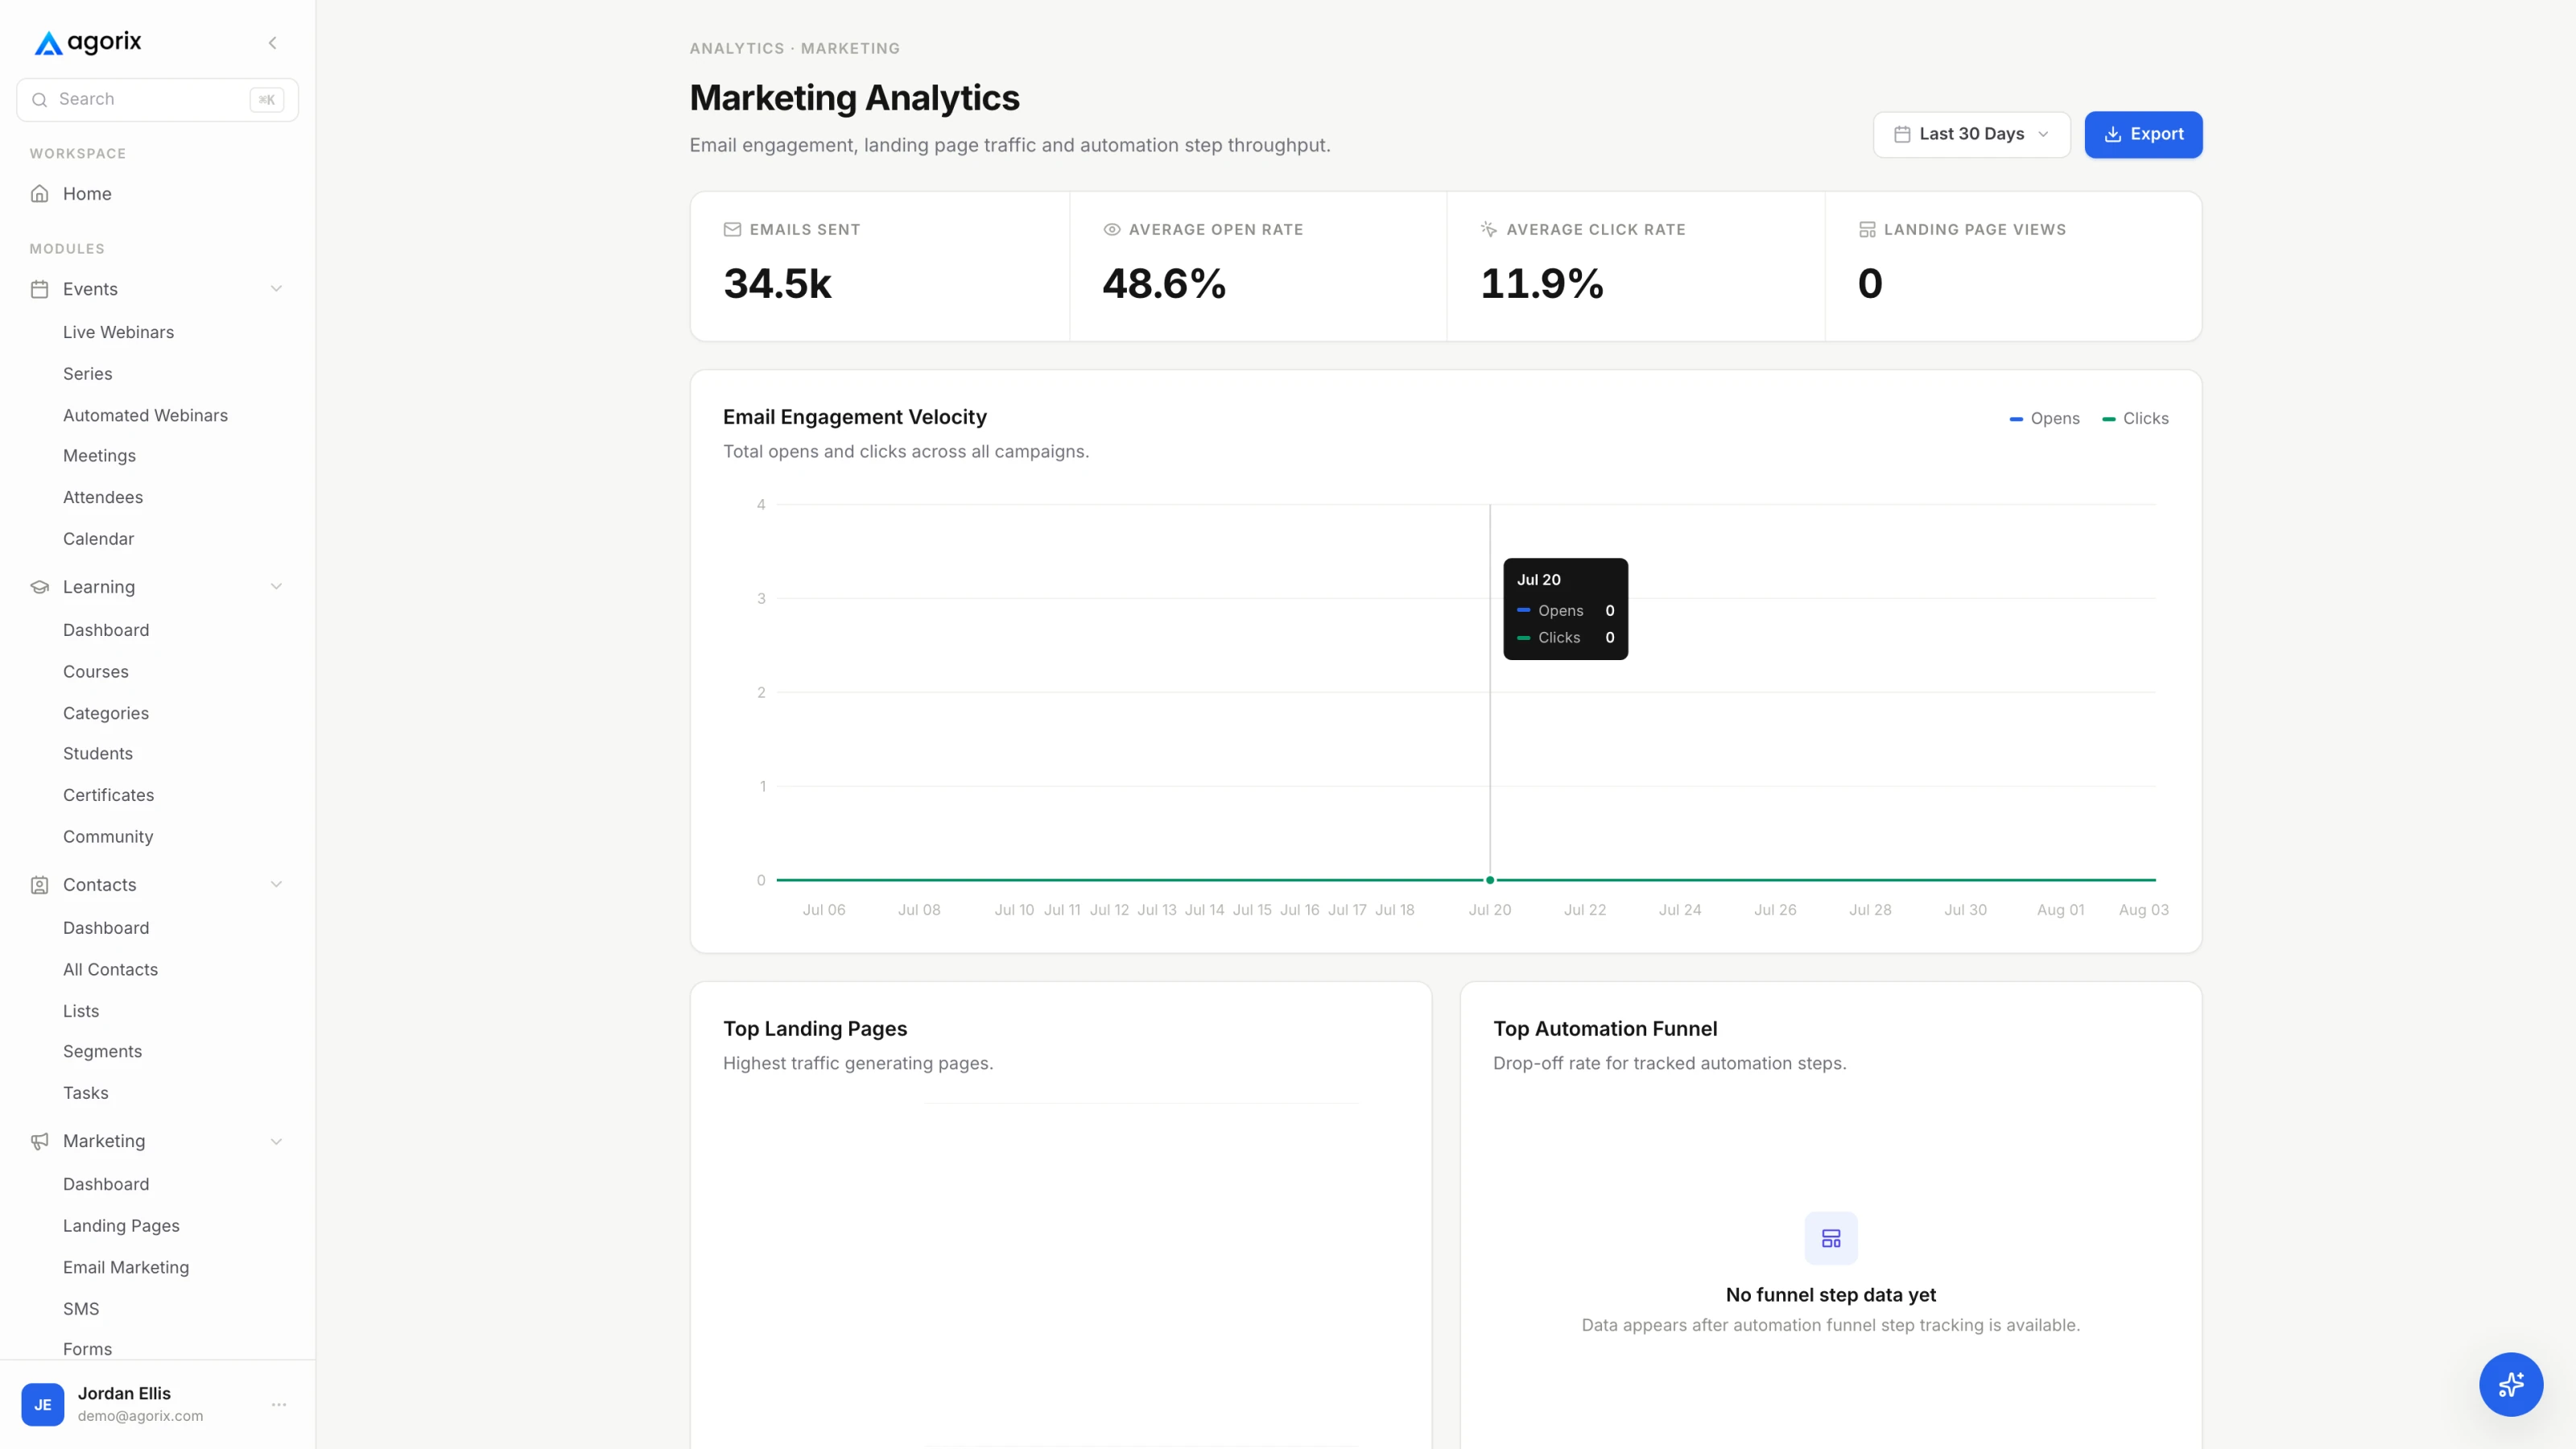The height and width of the screenshot is (1449, 2576).
Task: Open All Contacts
Action: coord(110,970)
